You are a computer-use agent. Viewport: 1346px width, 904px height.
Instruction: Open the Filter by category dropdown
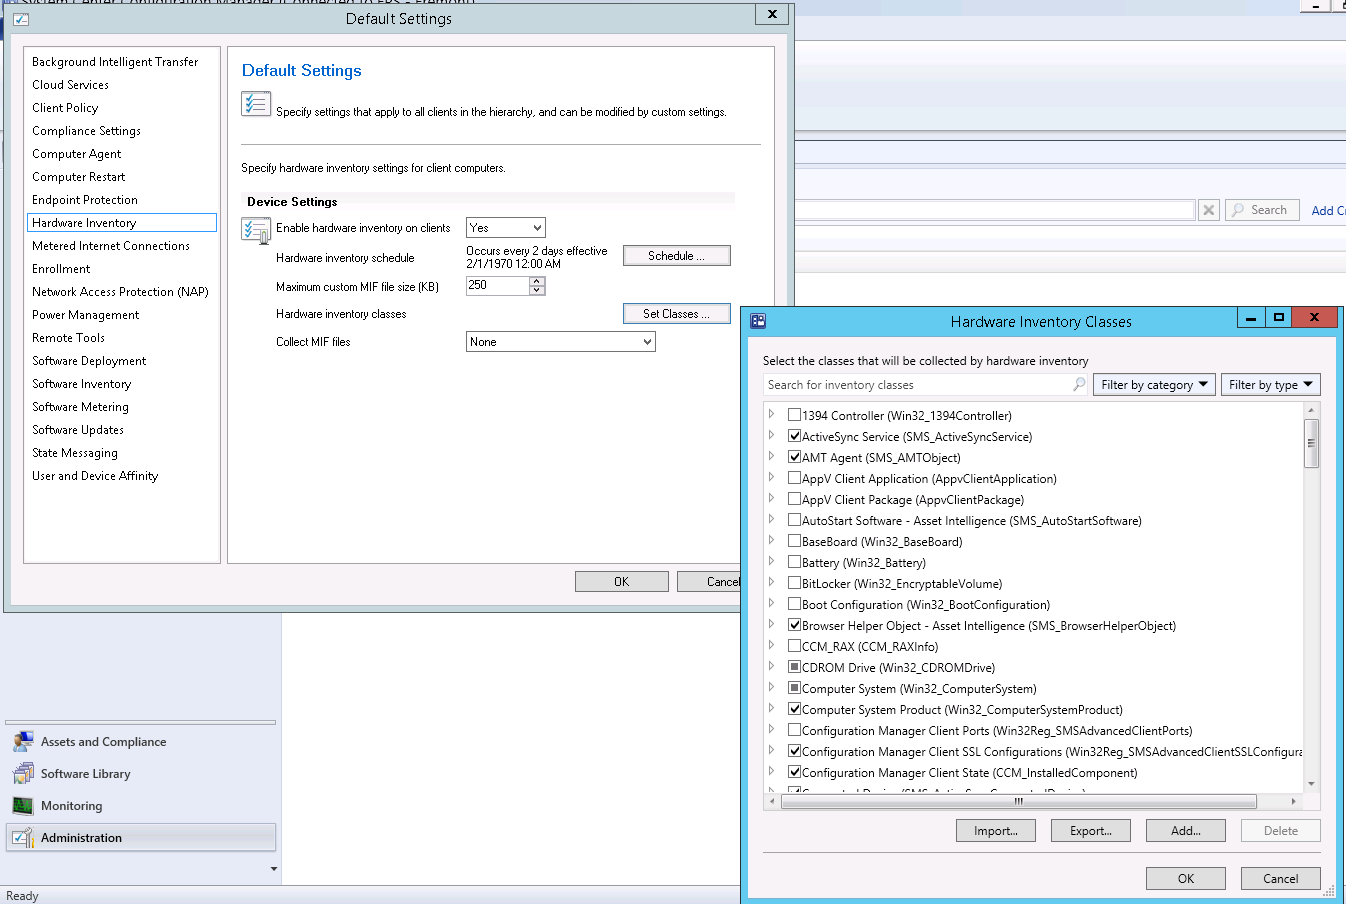pyautogui.click(x=1154, y=385)
